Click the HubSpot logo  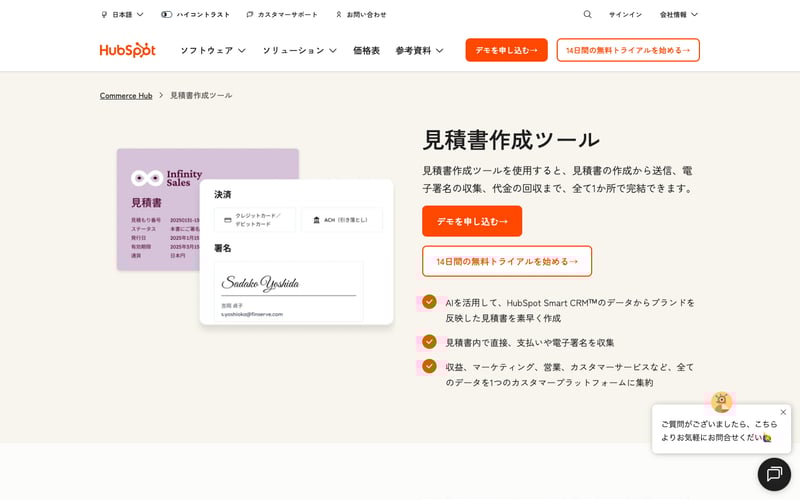(128, 50)
